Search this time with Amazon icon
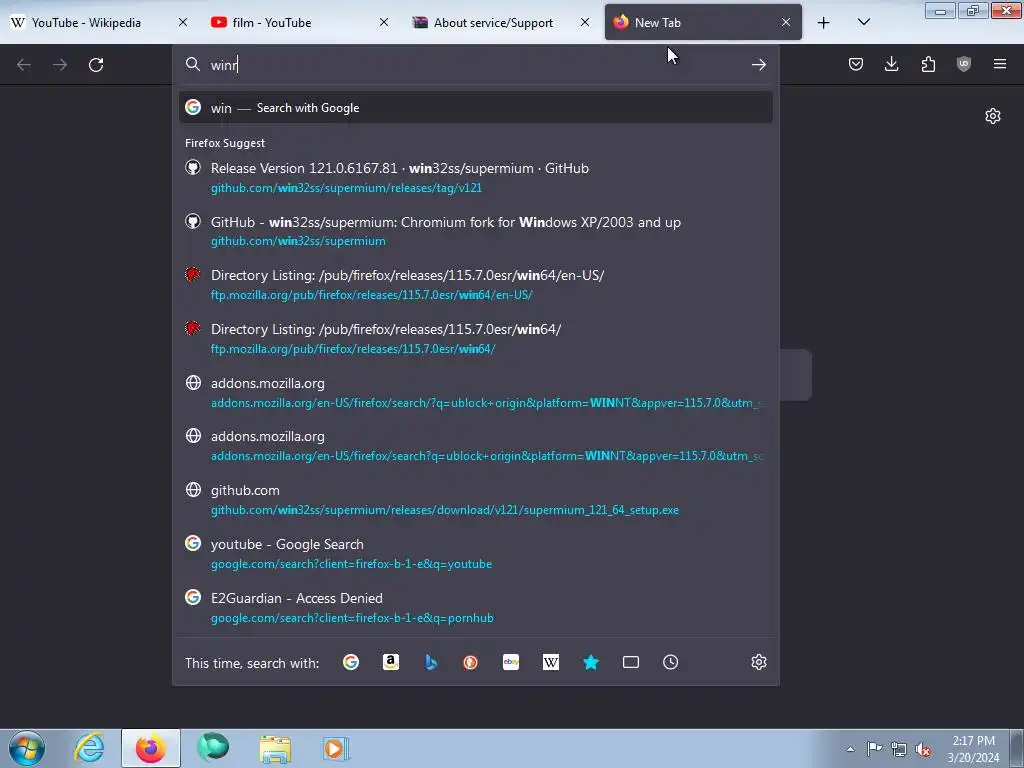This screenshot has height=768, width=1024. 391,662
